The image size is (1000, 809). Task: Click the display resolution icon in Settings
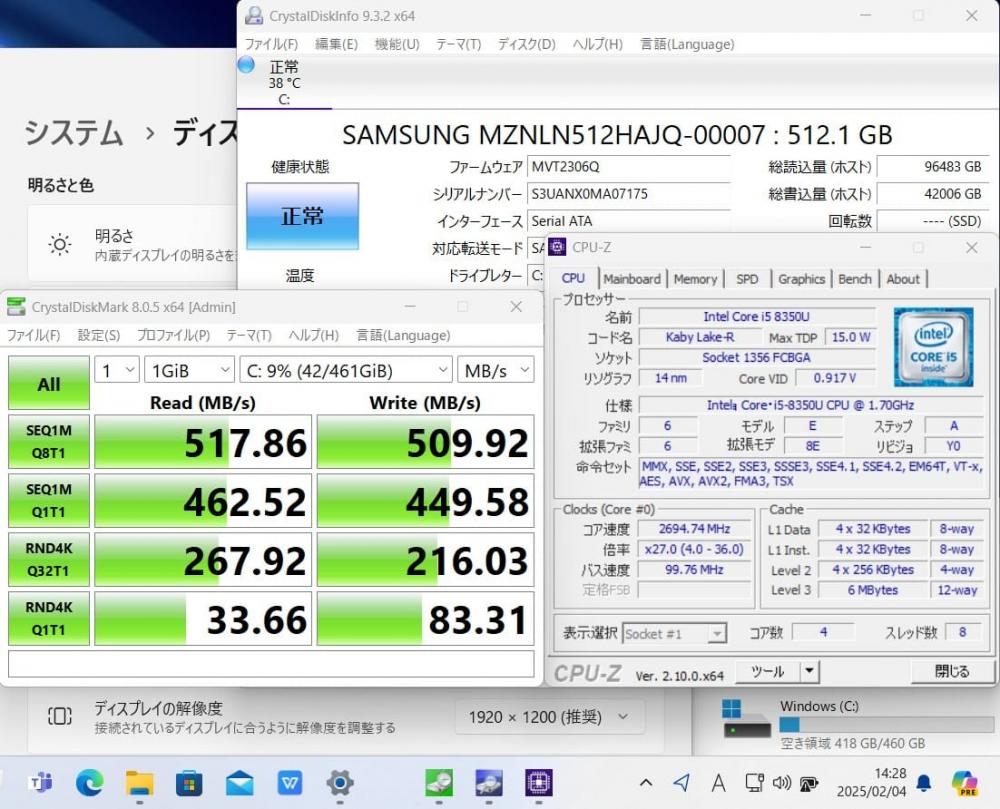point(60,717)
